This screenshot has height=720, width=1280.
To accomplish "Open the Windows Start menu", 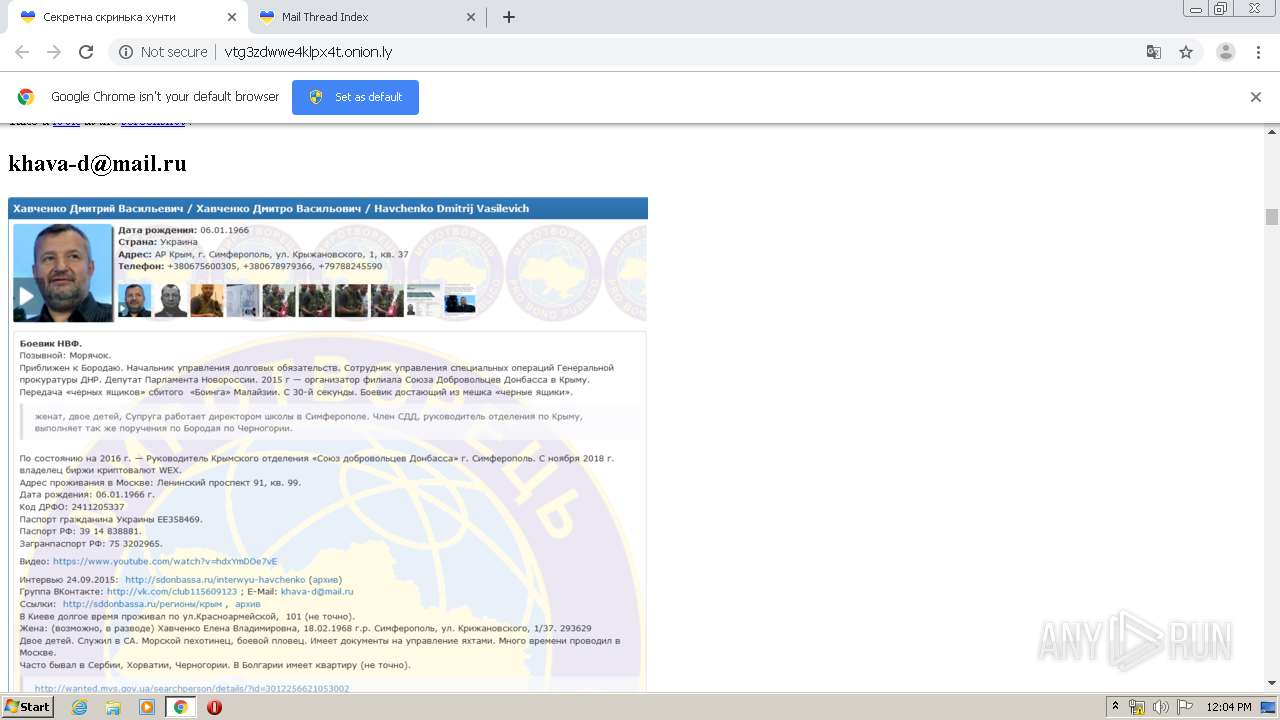I will (x=27, y=707).
